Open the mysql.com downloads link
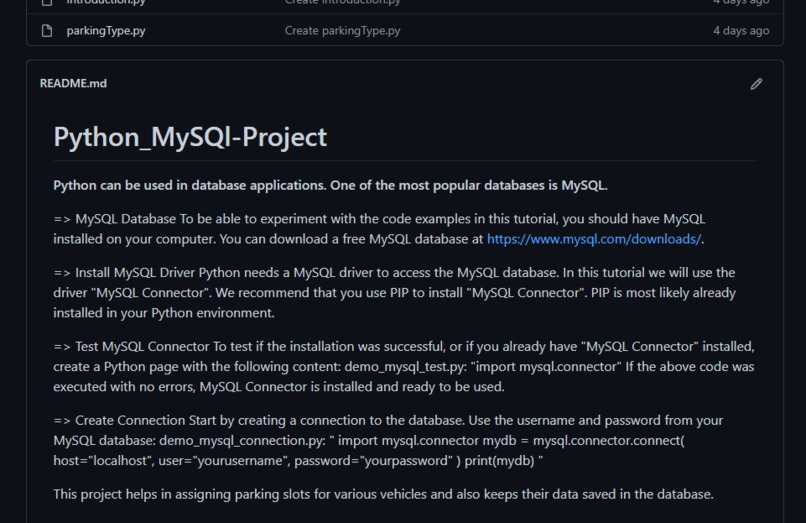This screenshot has height=523, width=806. click(594, 239)
